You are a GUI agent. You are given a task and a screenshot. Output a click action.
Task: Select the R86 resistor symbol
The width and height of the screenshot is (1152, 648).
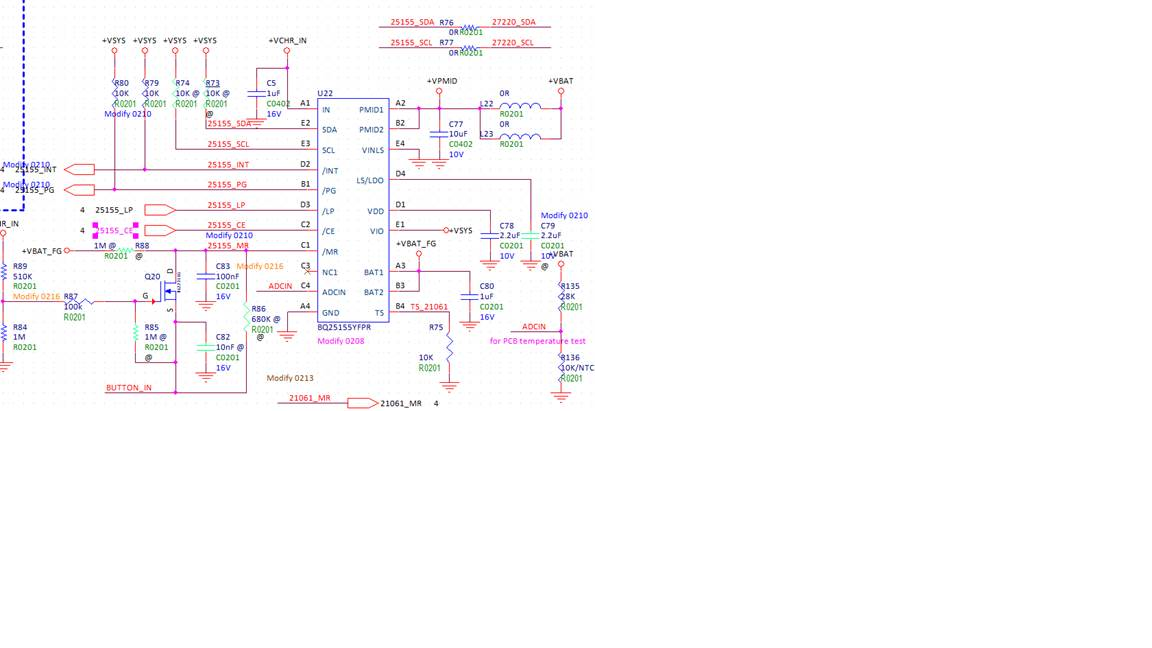pos(246,317)
